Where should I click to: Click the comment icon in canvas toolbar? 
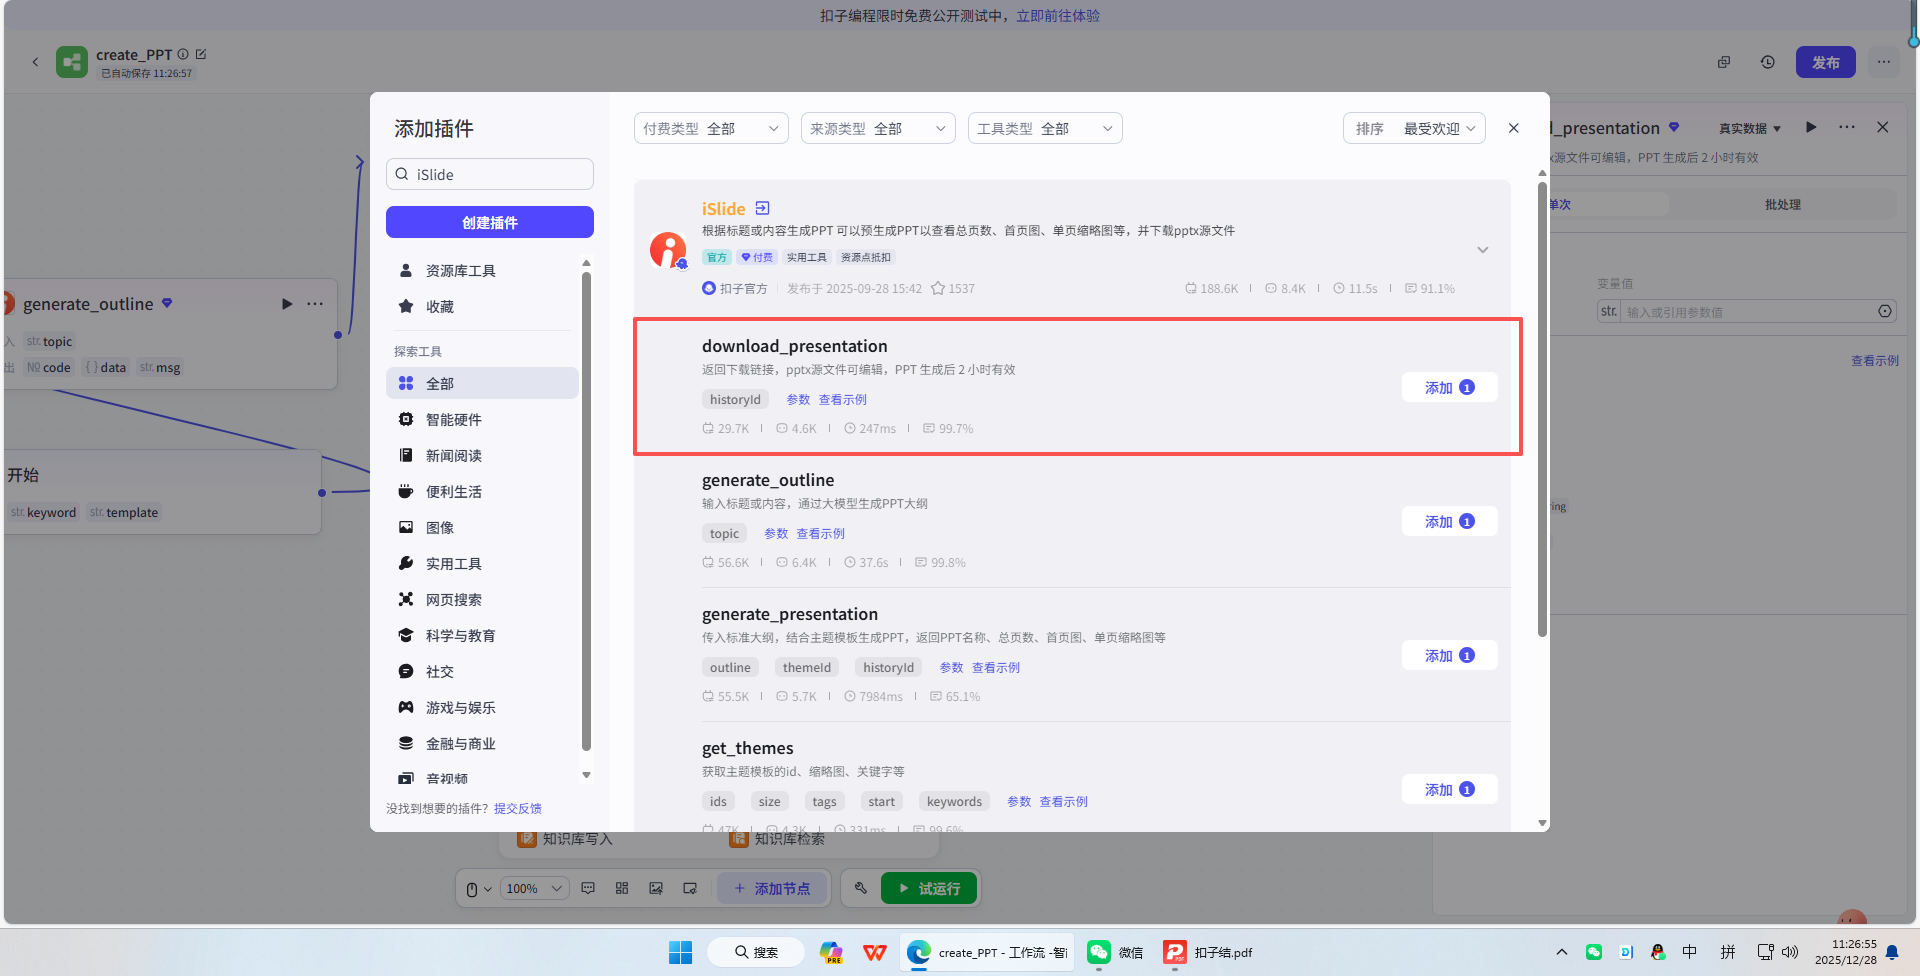588,888
